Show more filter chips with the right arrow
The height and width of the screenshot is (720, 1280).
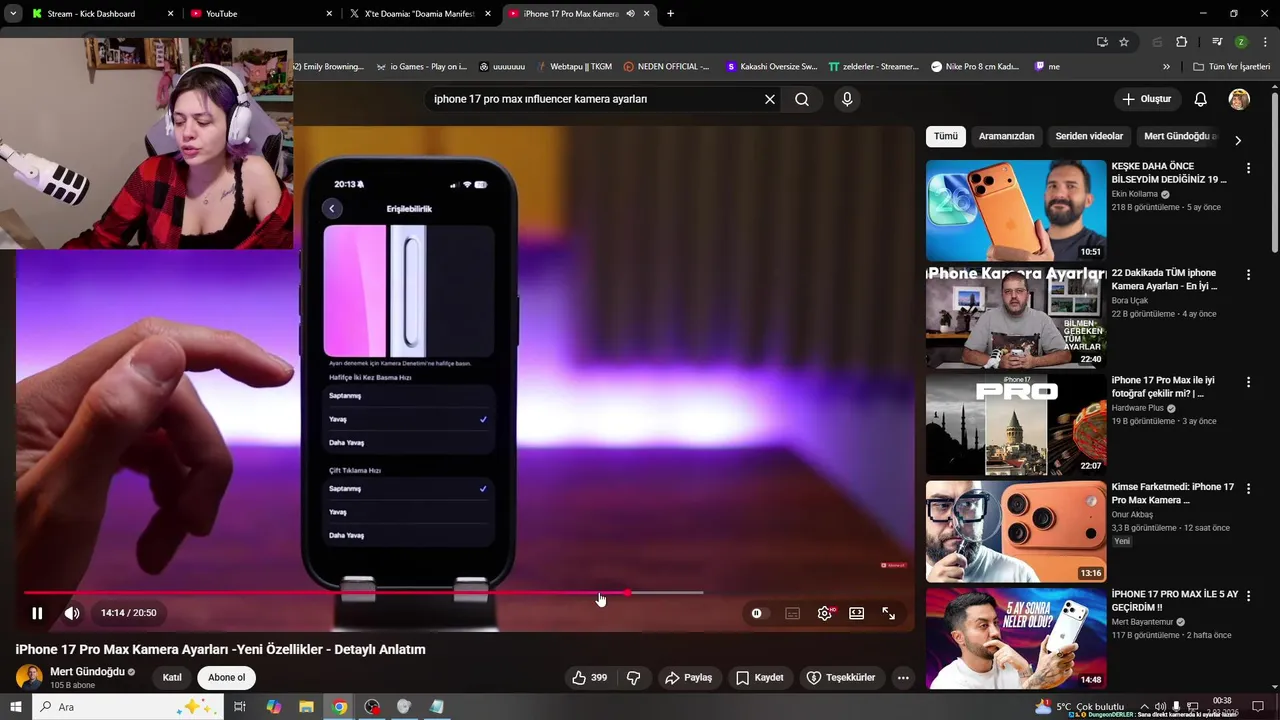point(1238,140)
